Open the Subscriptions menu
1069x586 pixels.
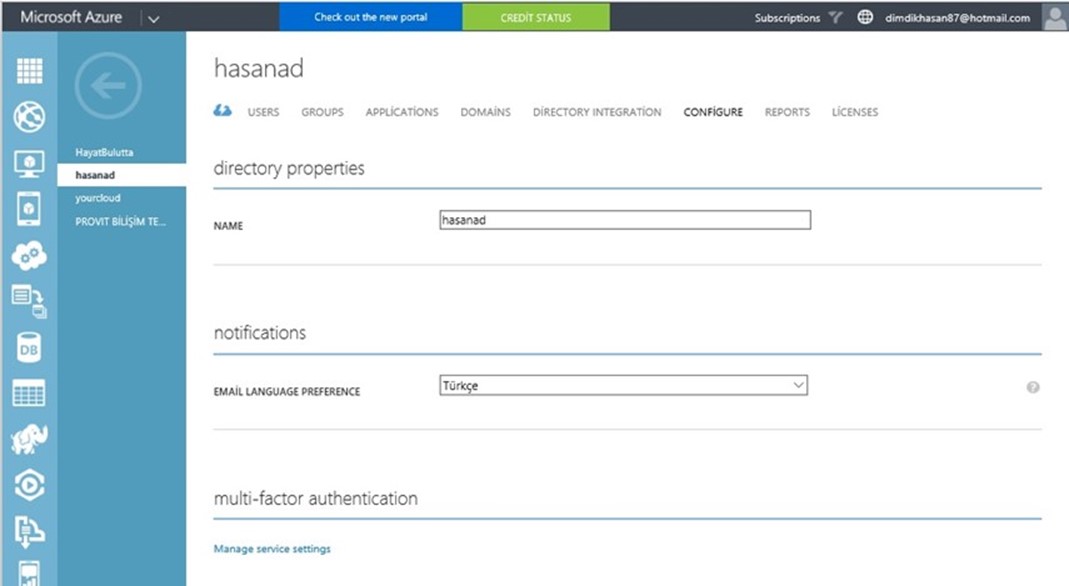coord(787,18)
